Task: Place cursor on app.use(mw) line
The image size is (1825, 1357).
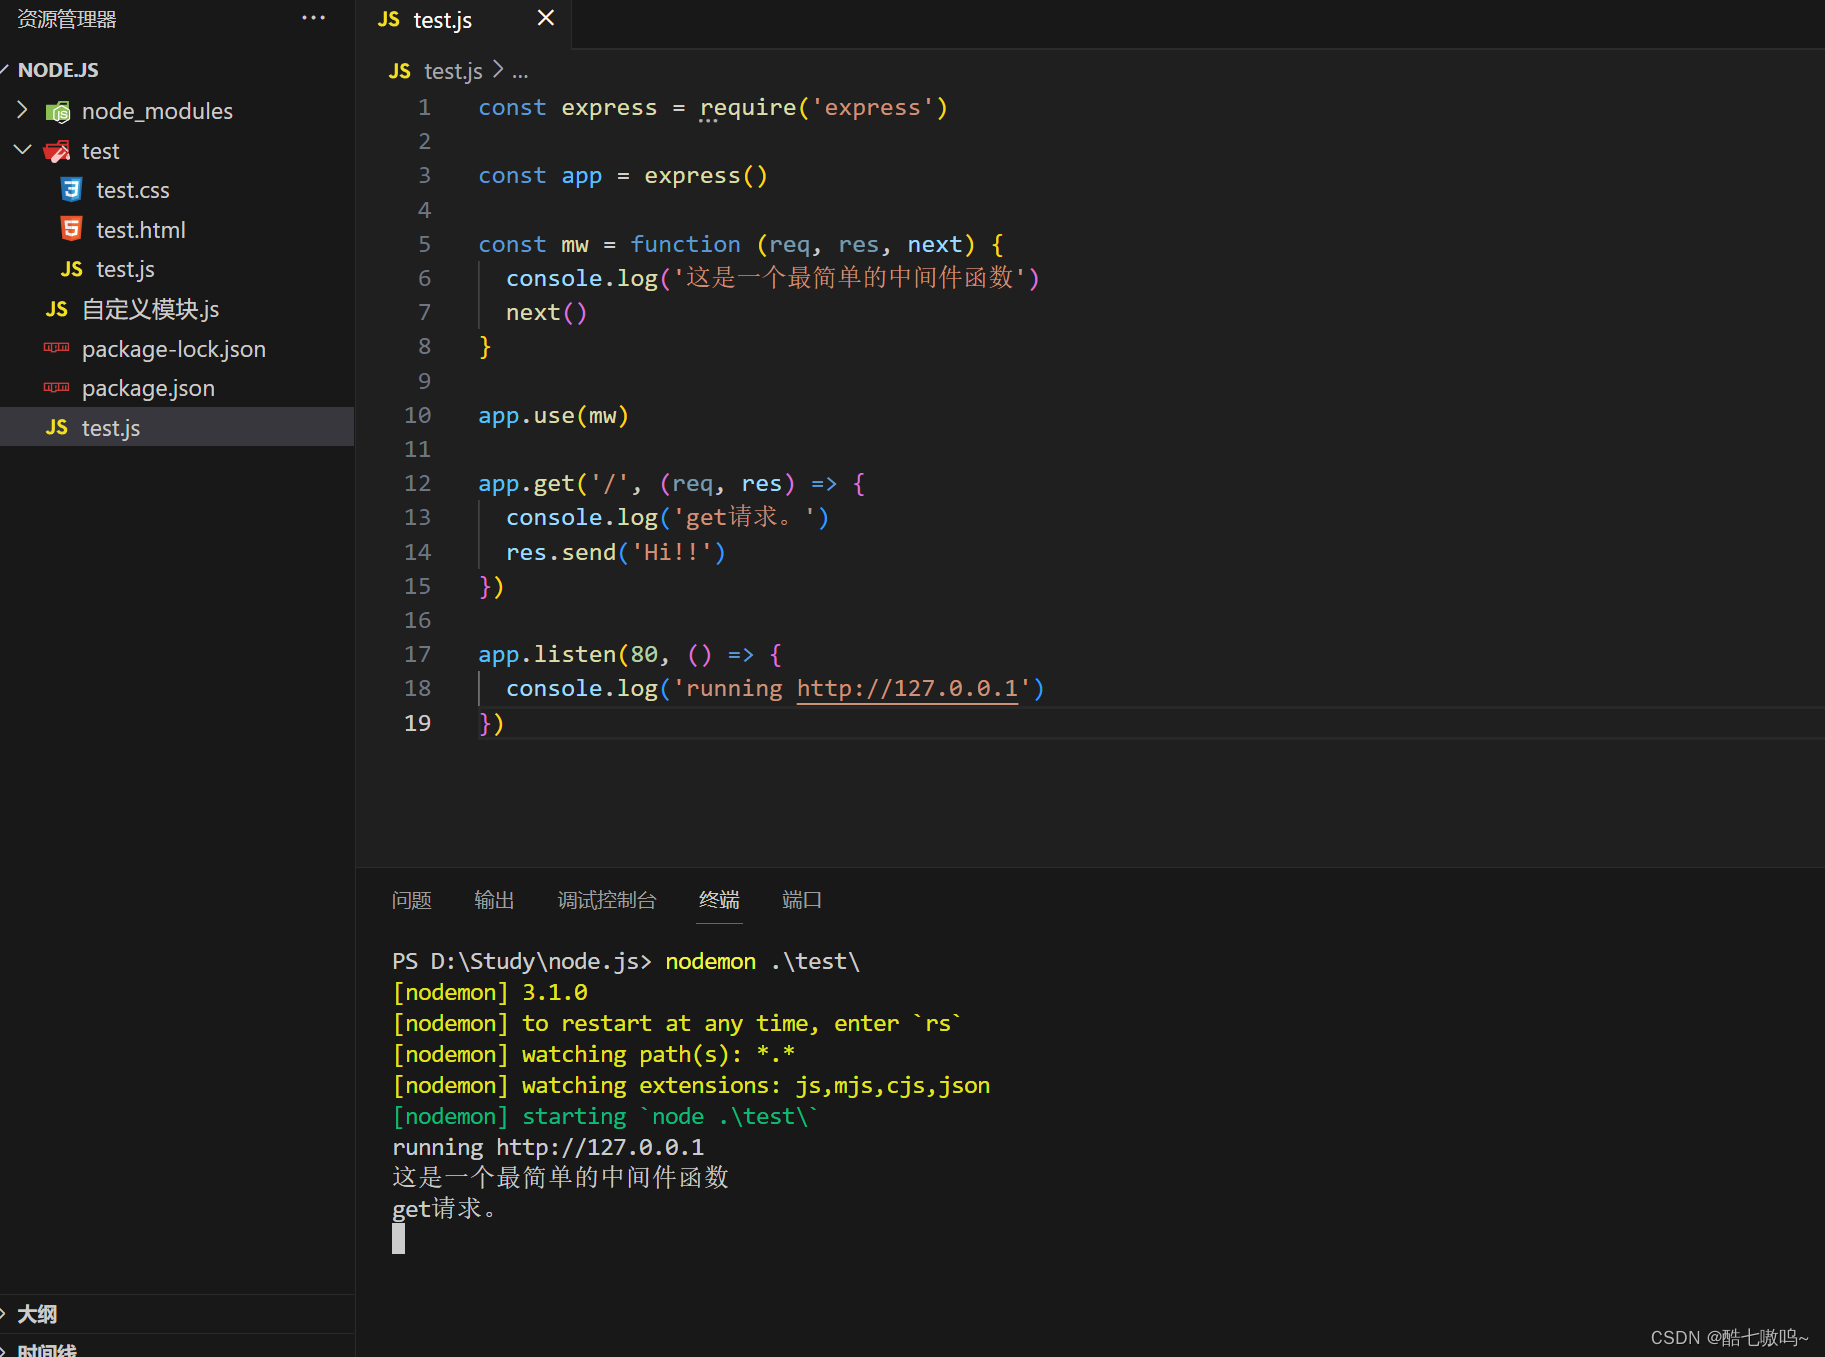Action: tap(553, 416)
